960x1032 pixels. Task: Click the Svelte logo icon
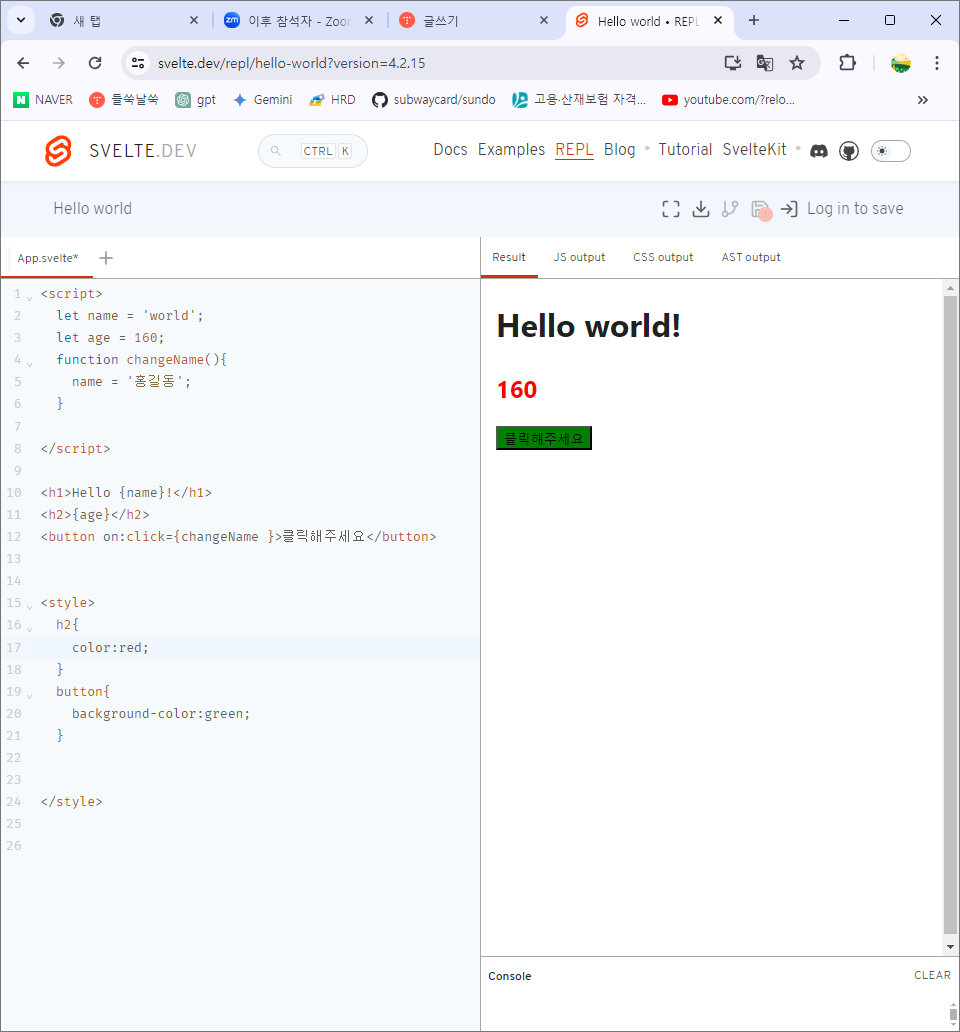point(58,151)
